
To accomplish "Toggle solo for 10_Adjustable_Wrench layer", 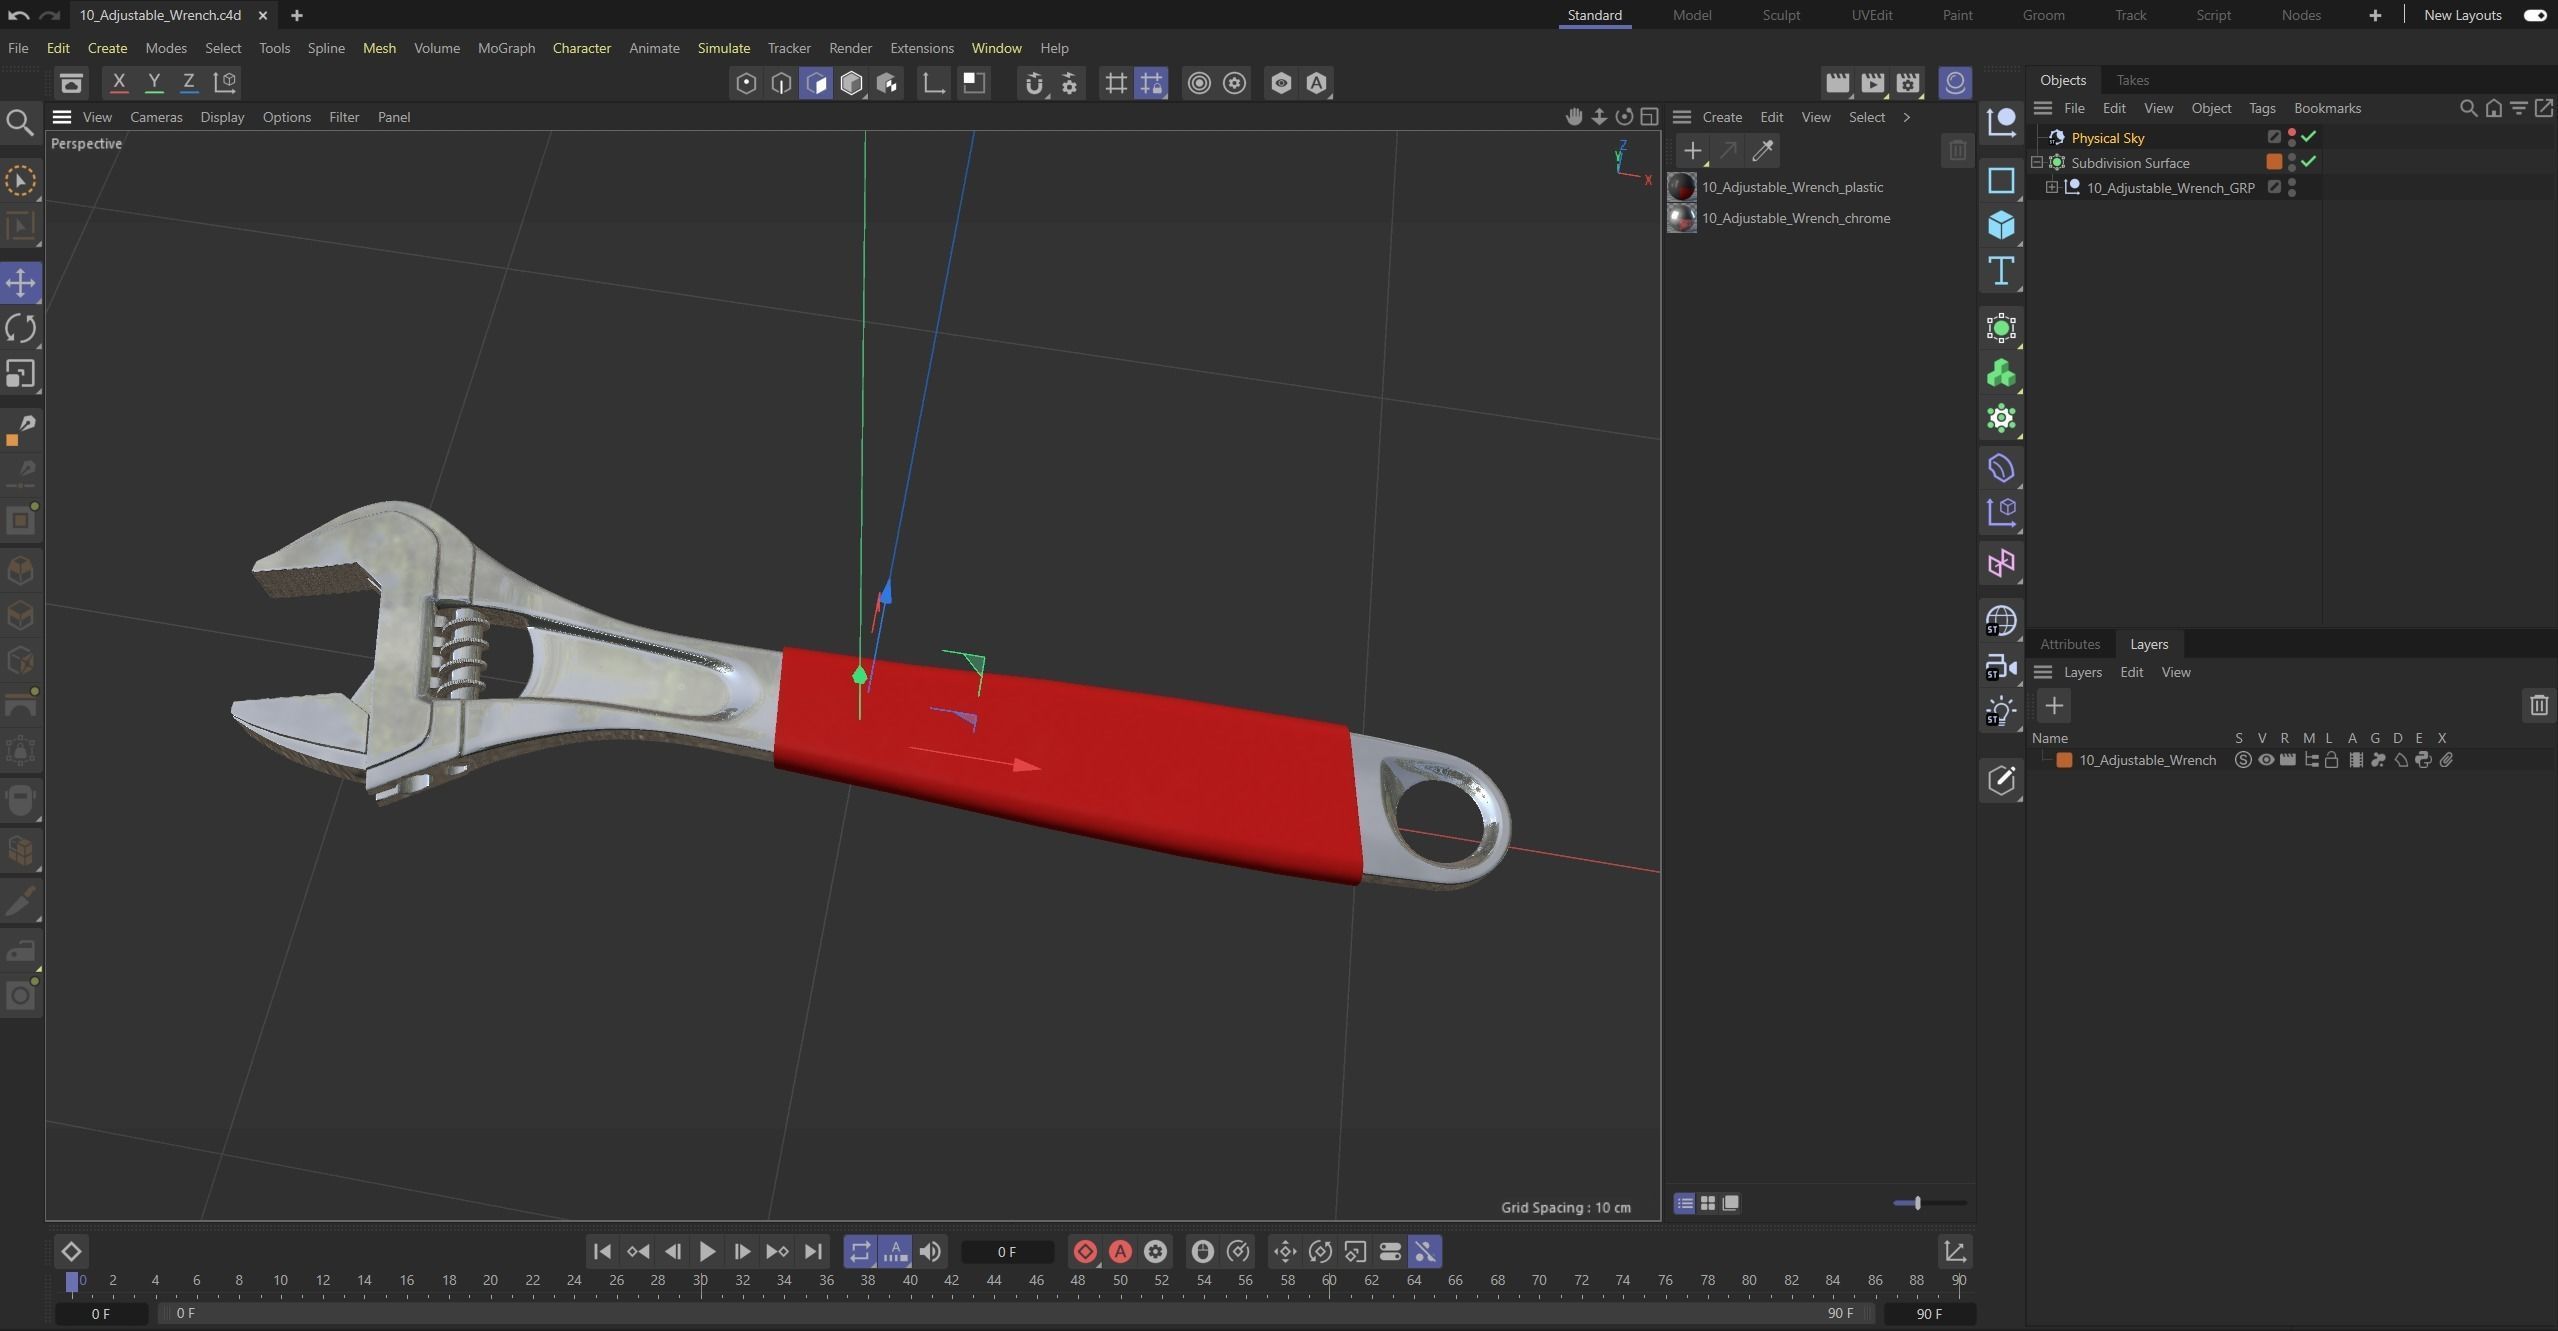I will [2243, 760].
